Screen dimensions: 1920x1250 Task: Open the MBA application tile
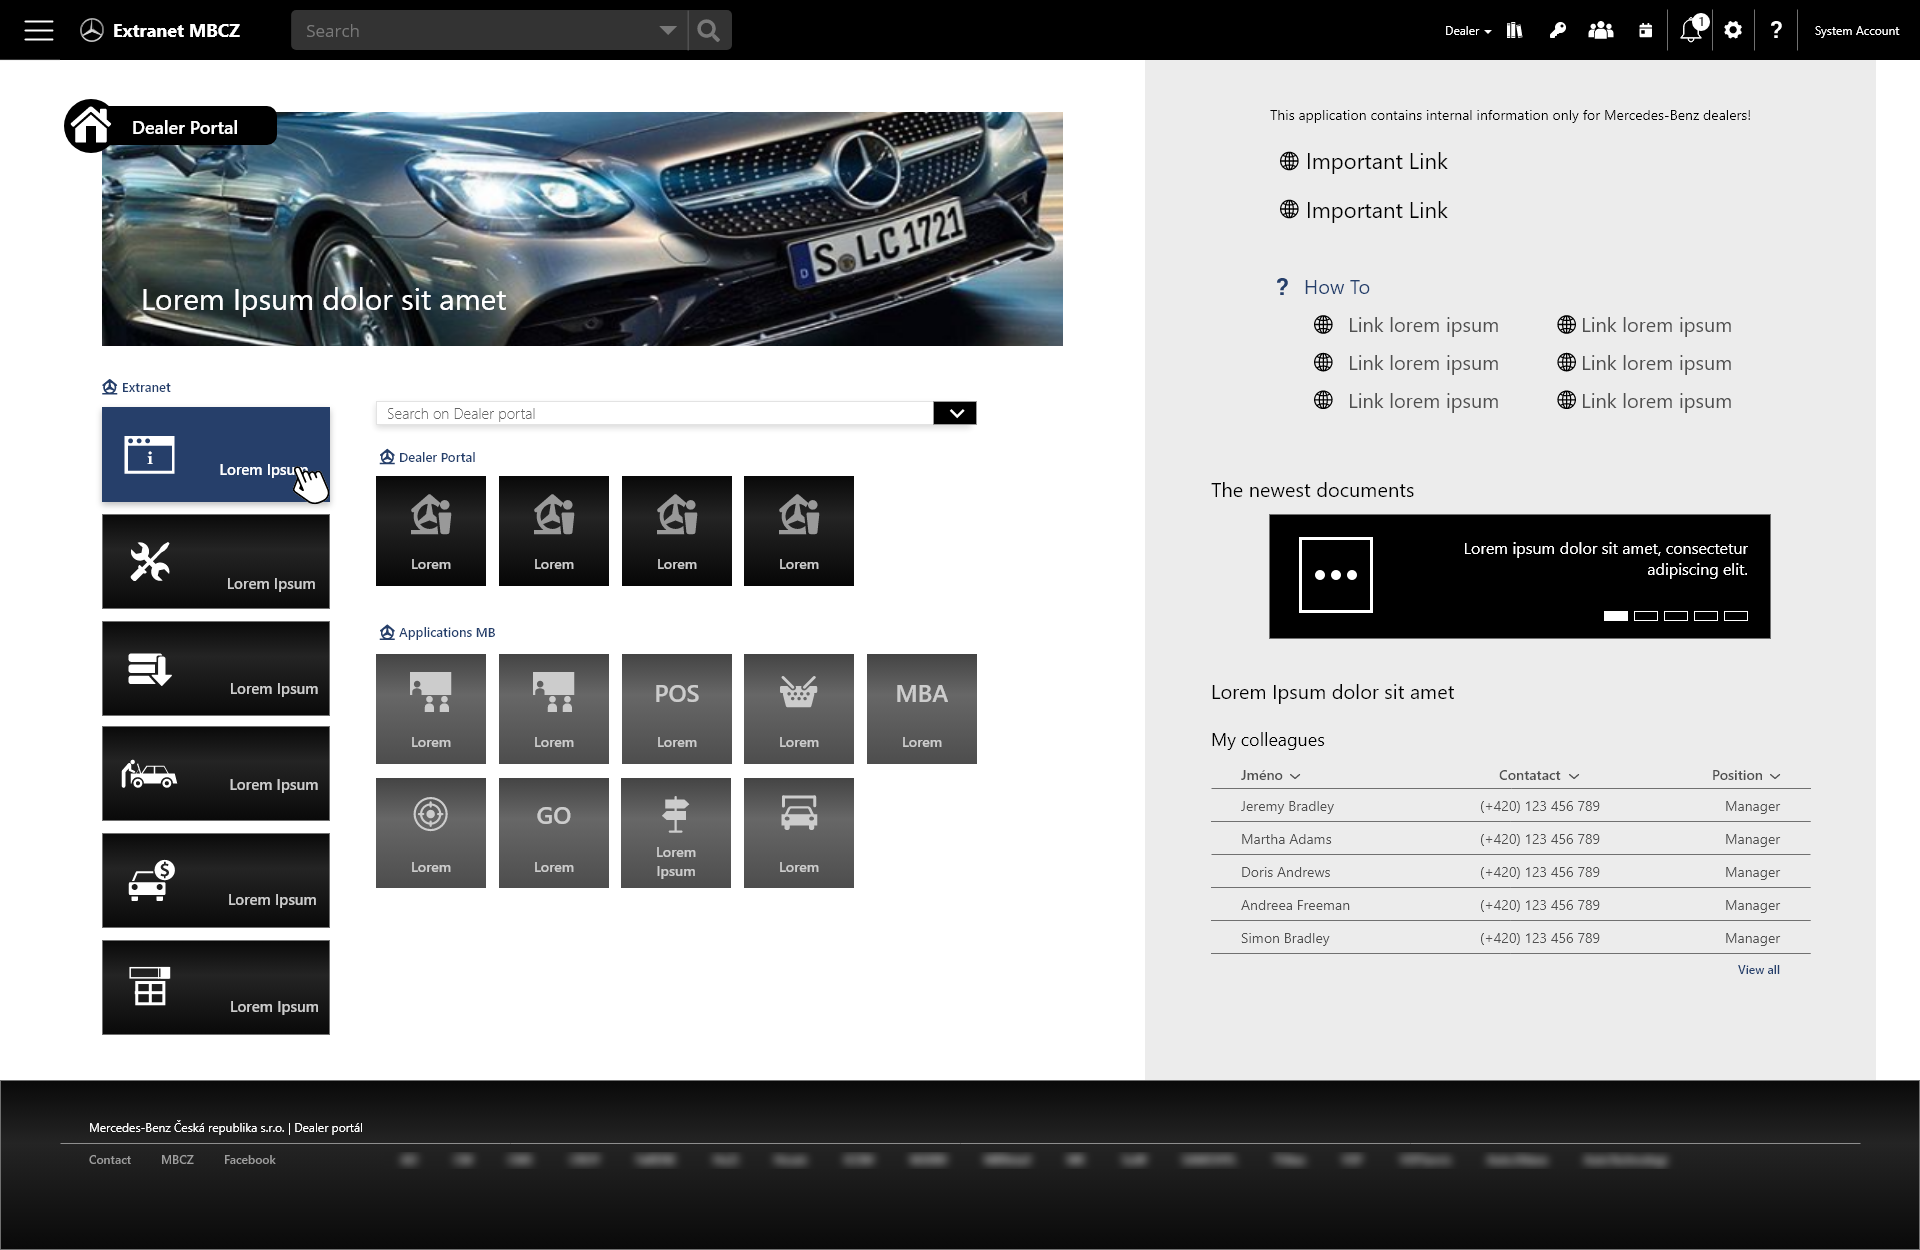pyautogui.click(x=921, y=708)
